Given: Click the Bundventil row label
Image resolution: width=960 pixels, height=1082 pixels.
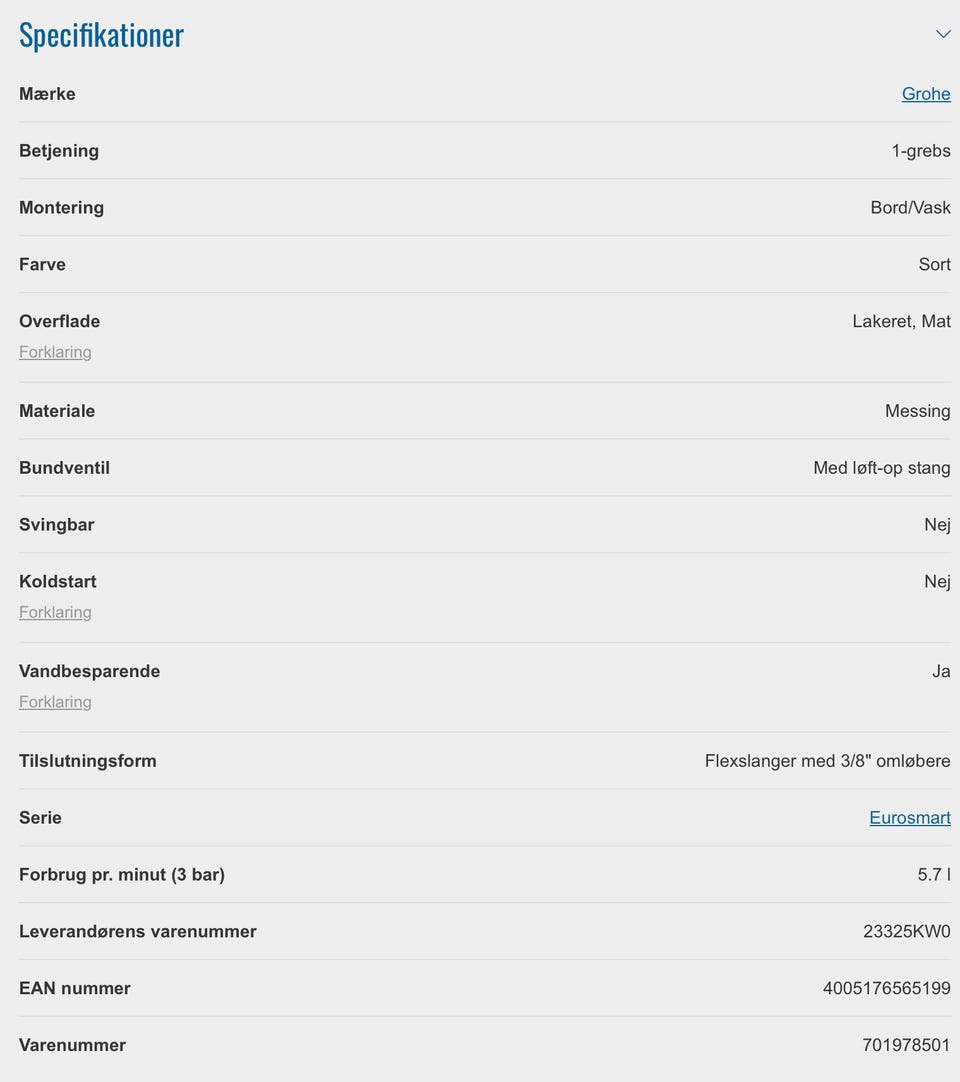Looking at the screenshot, I should [x=64, y=468].
